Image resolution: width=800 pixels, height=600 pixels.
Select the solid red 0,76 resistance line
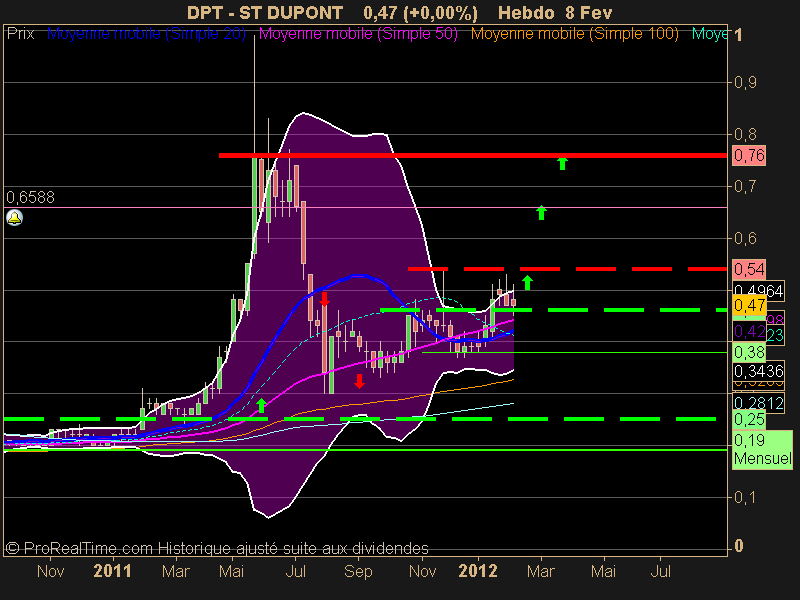pos(472,155)
